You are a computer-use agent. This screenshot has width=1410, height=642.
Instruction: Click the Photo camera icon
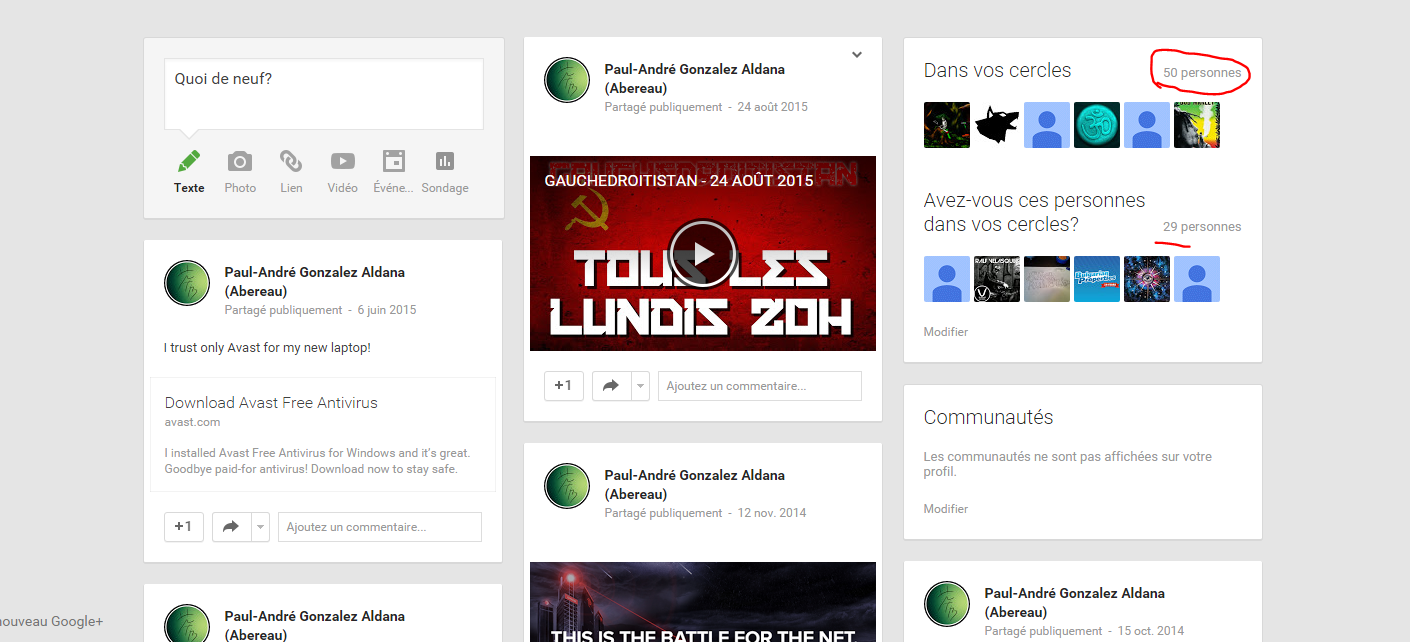click(x=240, y=161)
